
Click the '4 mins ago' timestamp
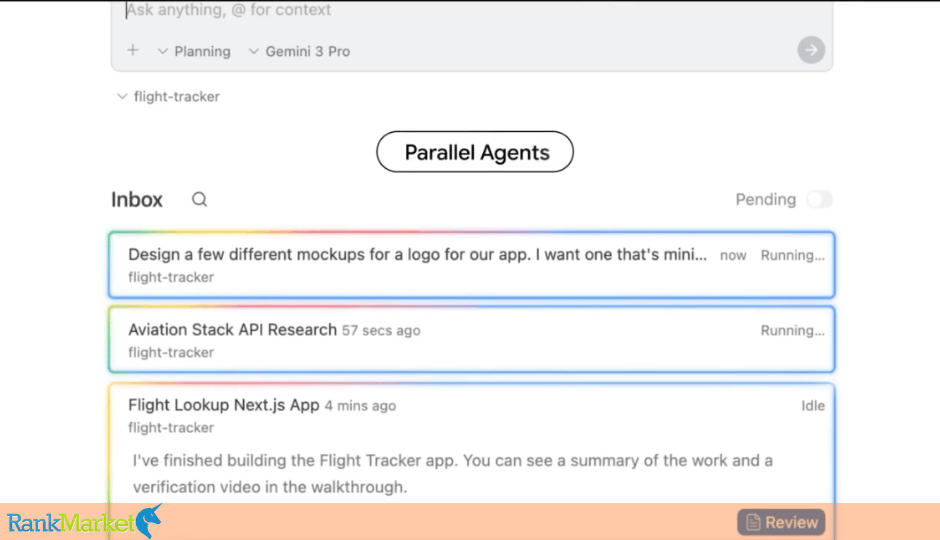[360, 406]
